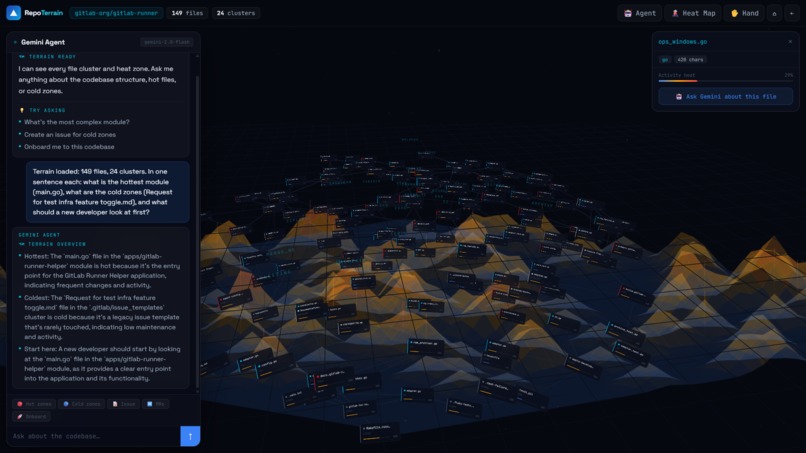Click the back arrow icon in top bar

click(x=792, y=13)
